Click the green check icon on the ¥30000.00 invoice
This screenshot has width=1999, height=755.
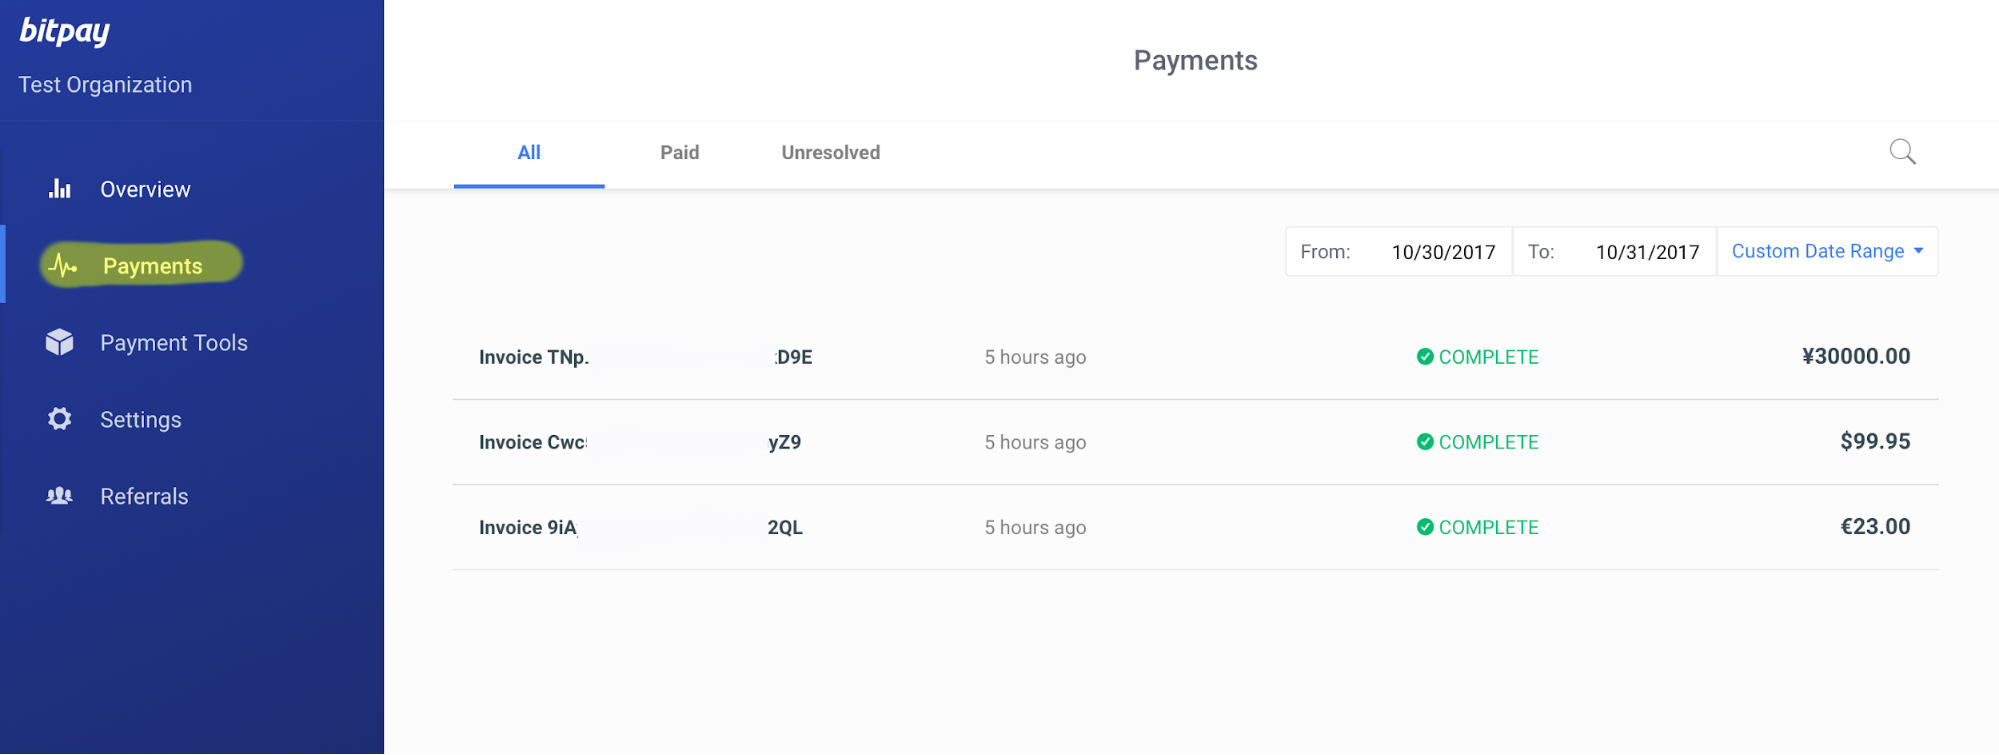point(1425,357)
